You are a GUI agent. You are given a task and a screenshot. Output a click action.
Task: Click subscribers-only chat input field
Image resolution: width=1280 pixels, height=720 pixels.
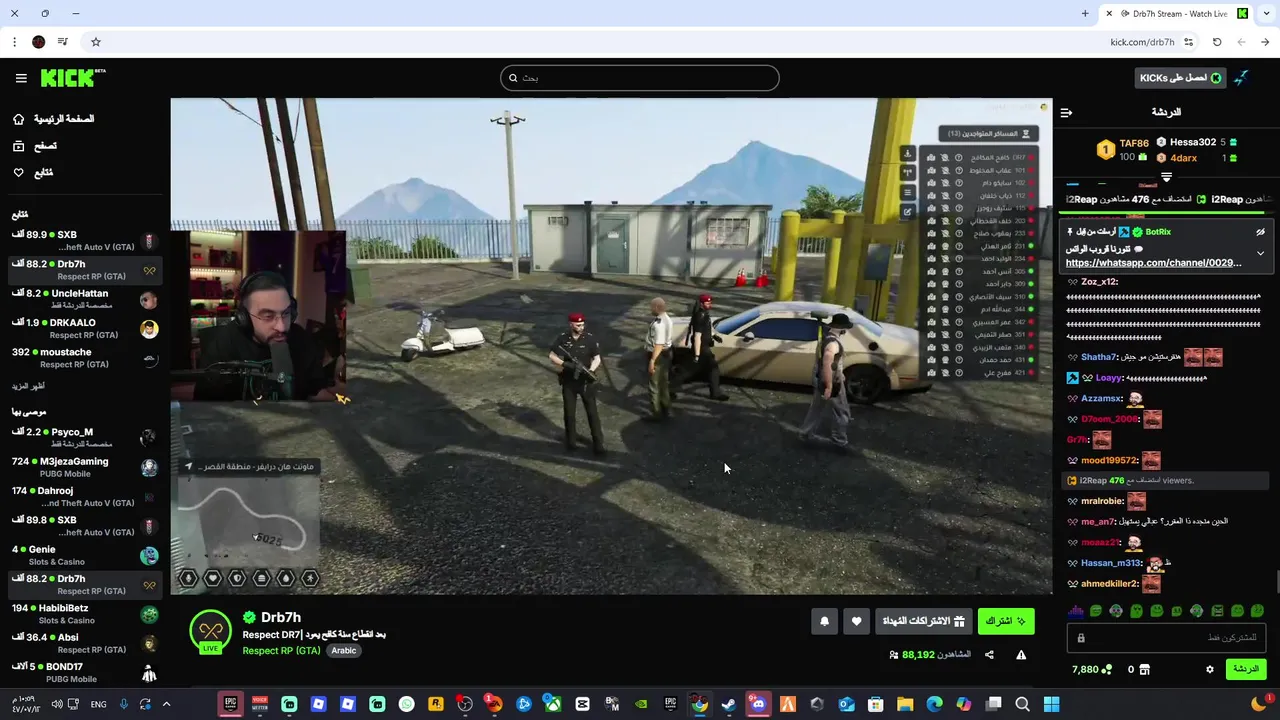pyautogui.click(x=1168, y=638)
